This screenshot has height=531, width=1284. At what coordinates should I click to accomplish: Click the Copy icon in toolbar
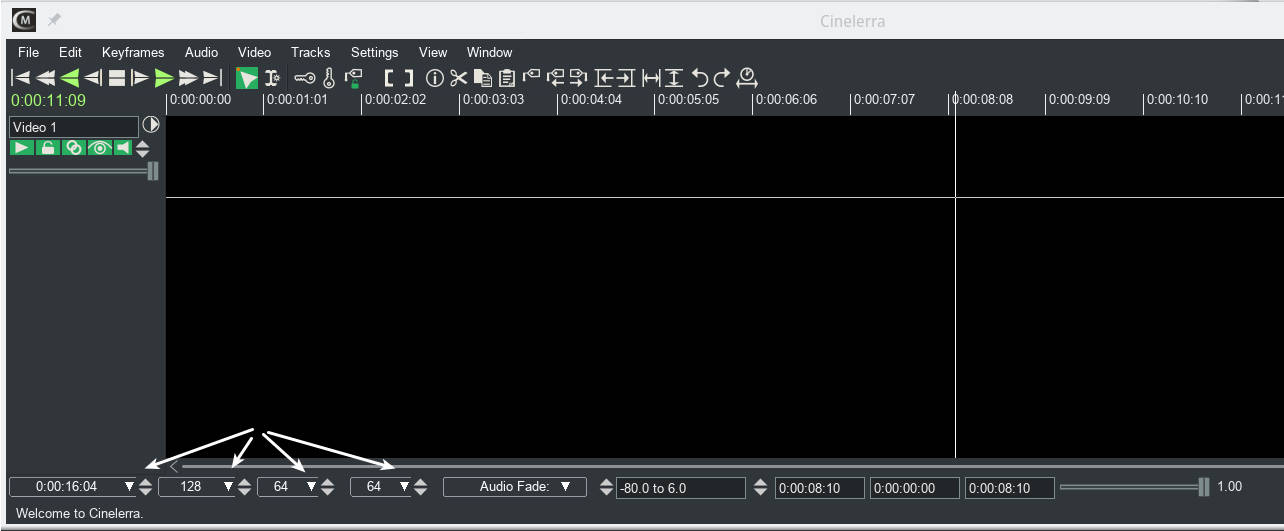click(483, 77)
